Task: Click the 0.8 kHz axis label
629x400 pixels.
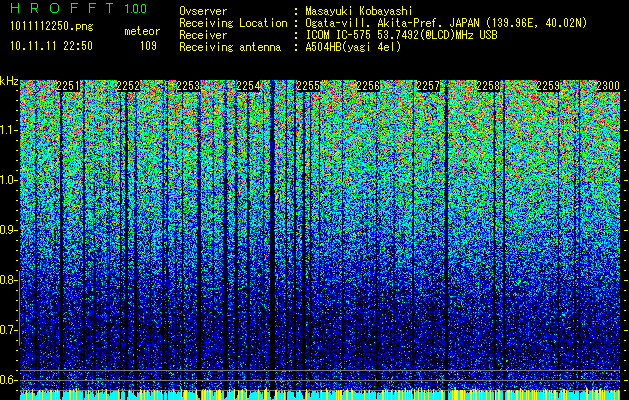Action: tap(8, 280)
